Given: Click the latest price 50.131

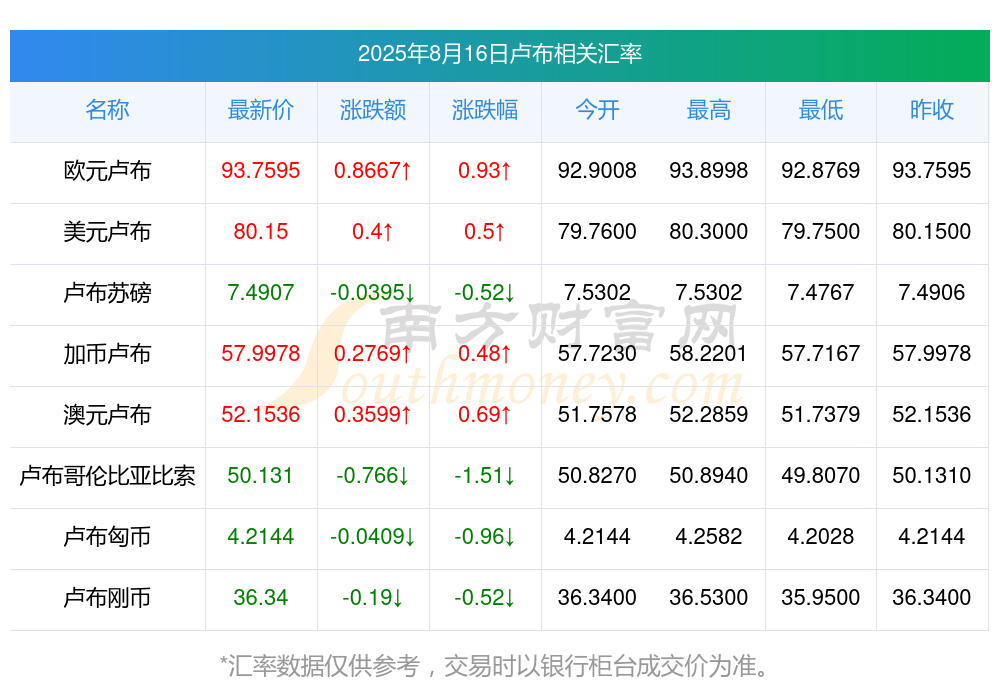Looking at the screenshot, I should [260, 475].
